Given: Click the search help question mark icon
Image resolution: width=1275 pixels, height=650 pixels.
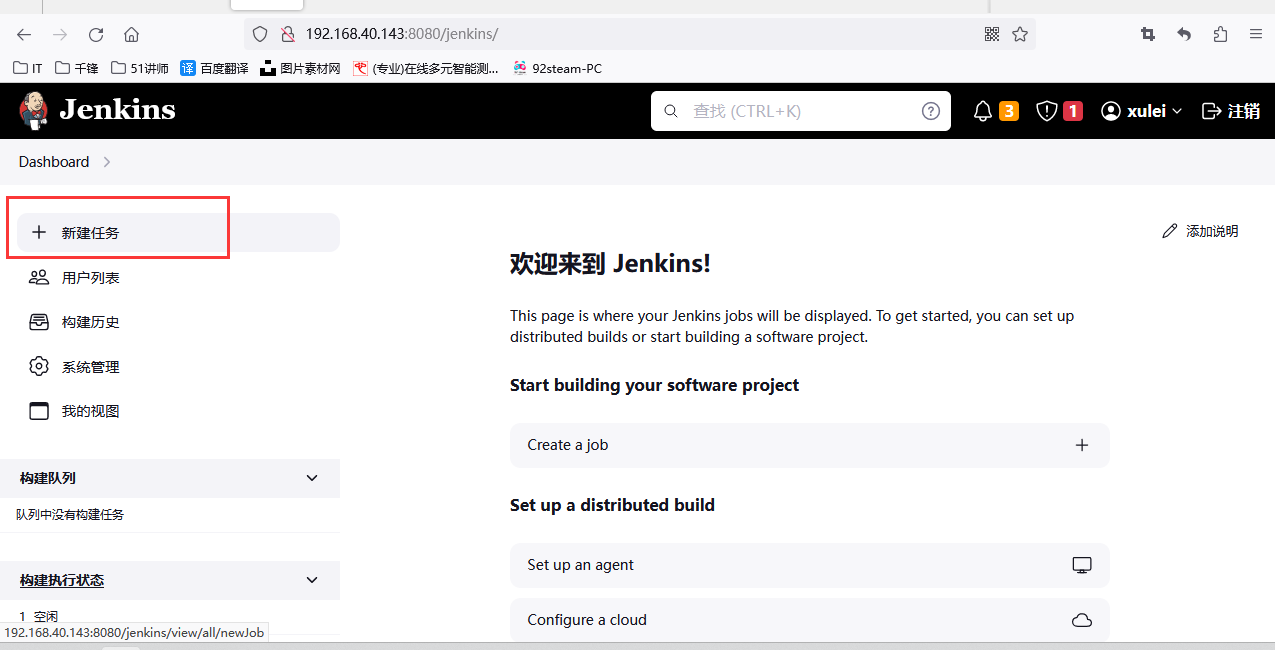Looking at the screenshot, I should tap(931, 111).
